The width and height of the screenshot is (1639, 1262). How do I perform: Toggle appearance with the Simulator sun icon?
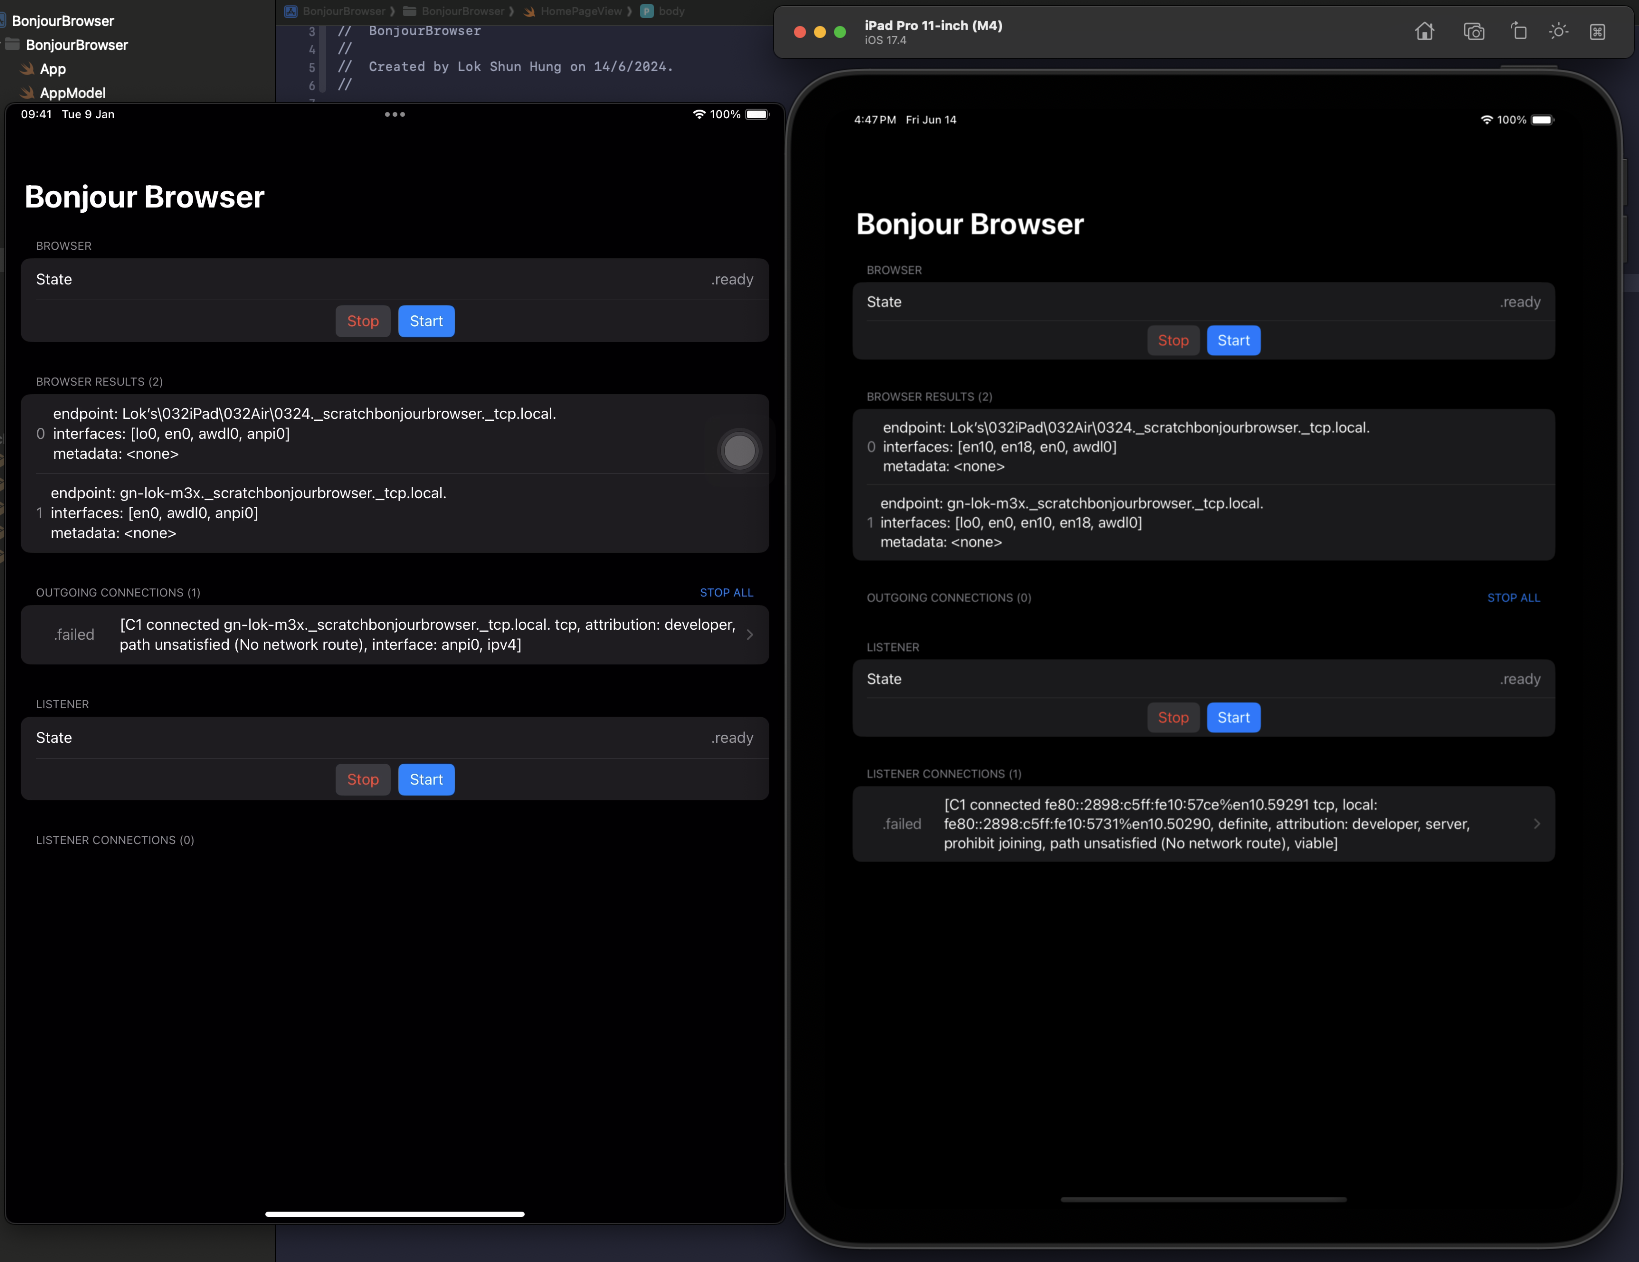point(1558,31)
